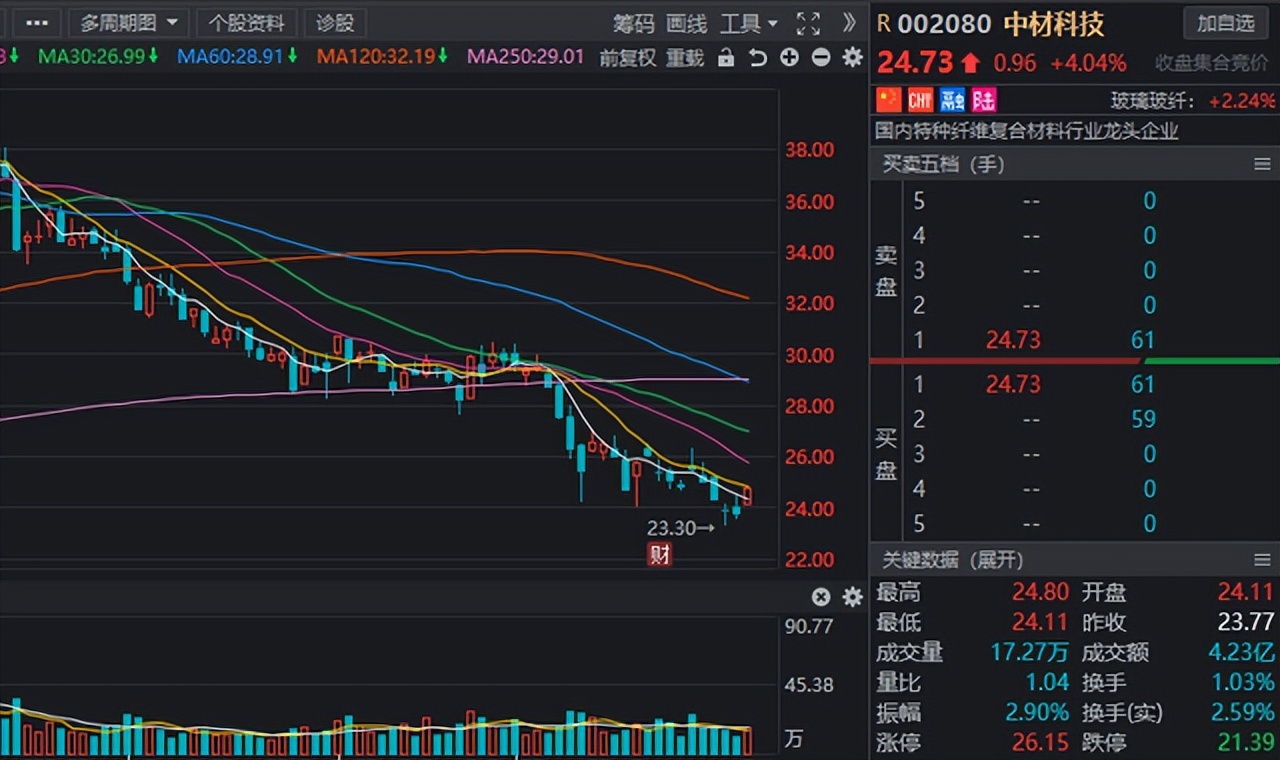Viewport: 1280px width, 760px height.
Task: Click the blue 融 margin badge
Action: (x=952, y=99)
